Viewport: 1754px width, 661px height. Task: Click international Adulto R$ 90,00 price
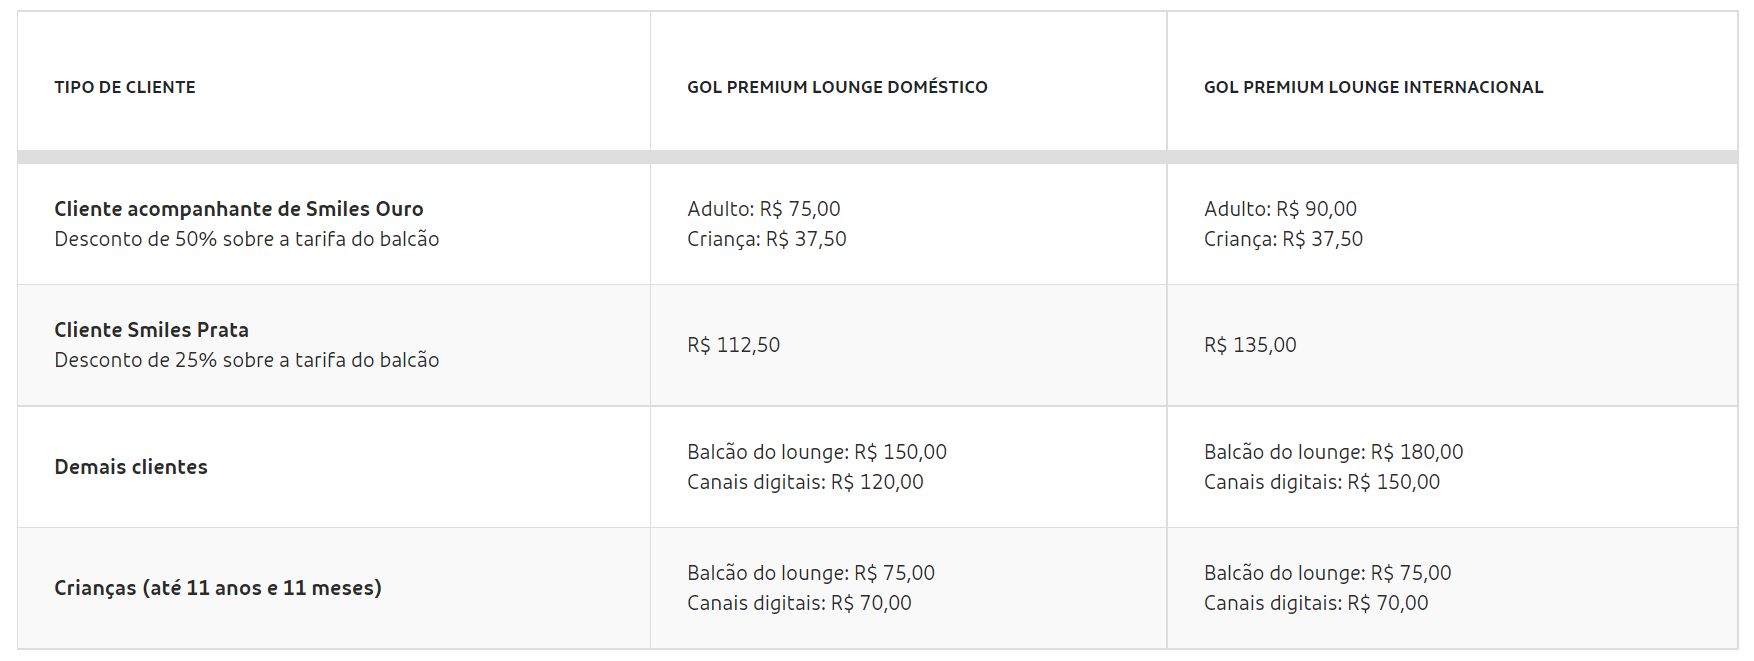click(x=1280, y=209)
